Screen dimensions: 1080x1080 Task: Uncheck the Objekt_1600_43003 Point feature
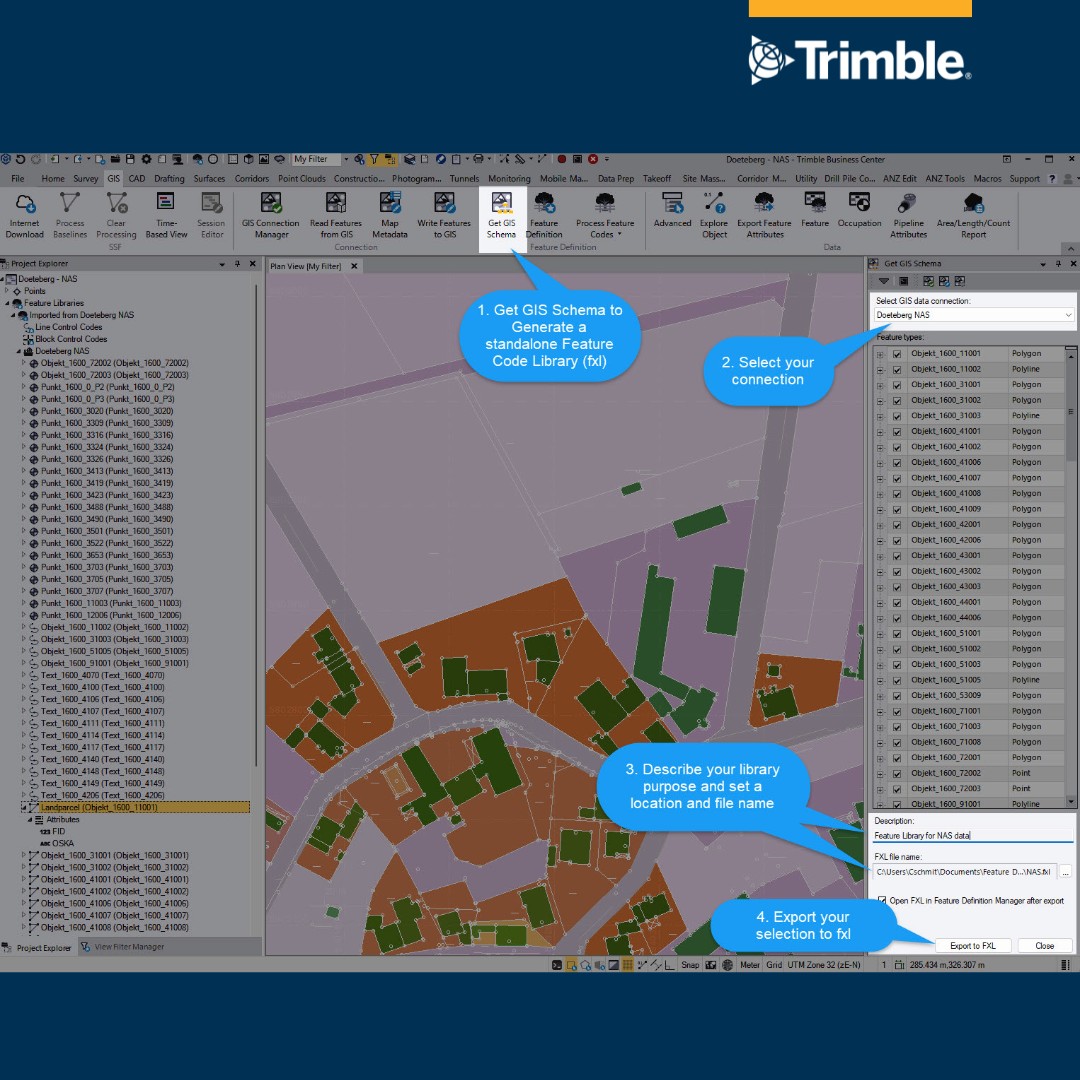point(897,588)
